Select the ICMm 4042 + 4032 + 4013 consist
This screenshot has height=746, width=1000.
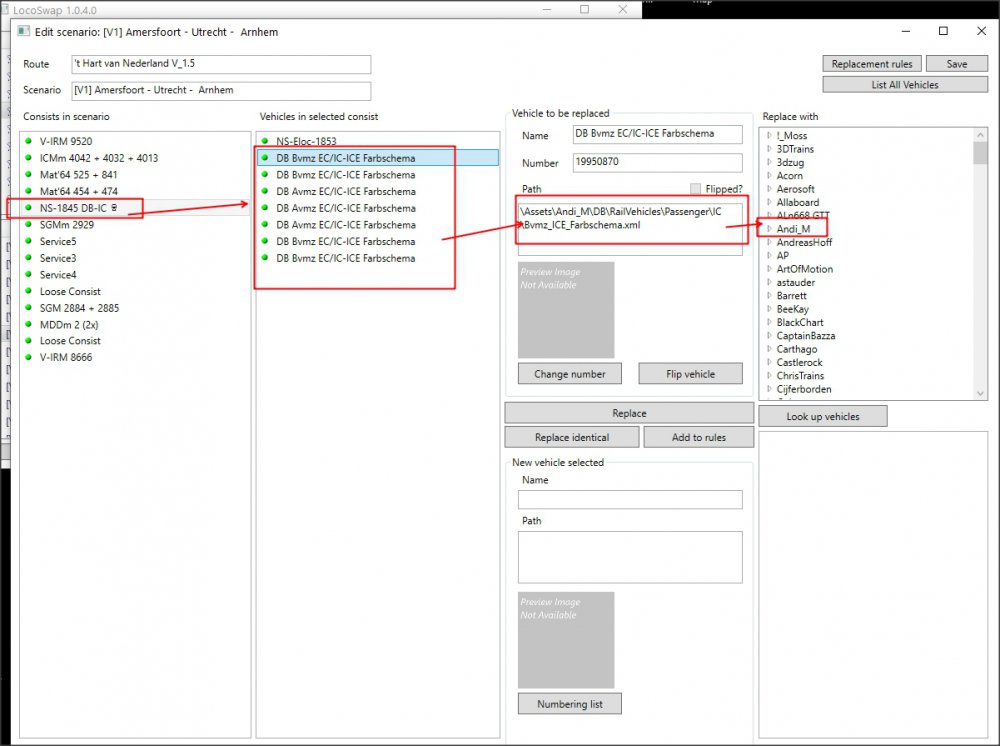(98, 158)
